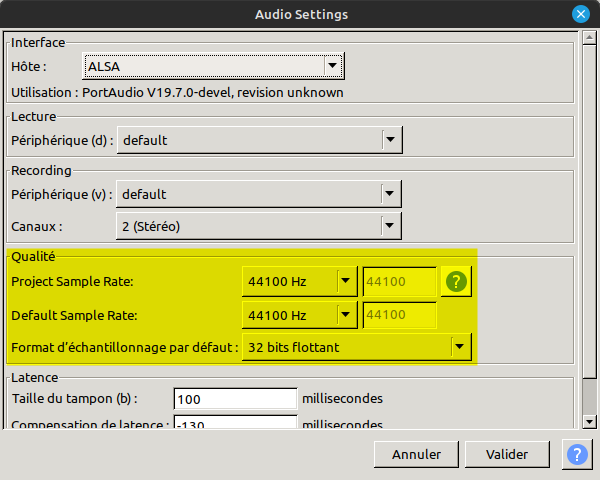The height and width of the screenshot is (480, 600).
Task: Close the Audio Settings dialog
Action: (x=580, y=14)
